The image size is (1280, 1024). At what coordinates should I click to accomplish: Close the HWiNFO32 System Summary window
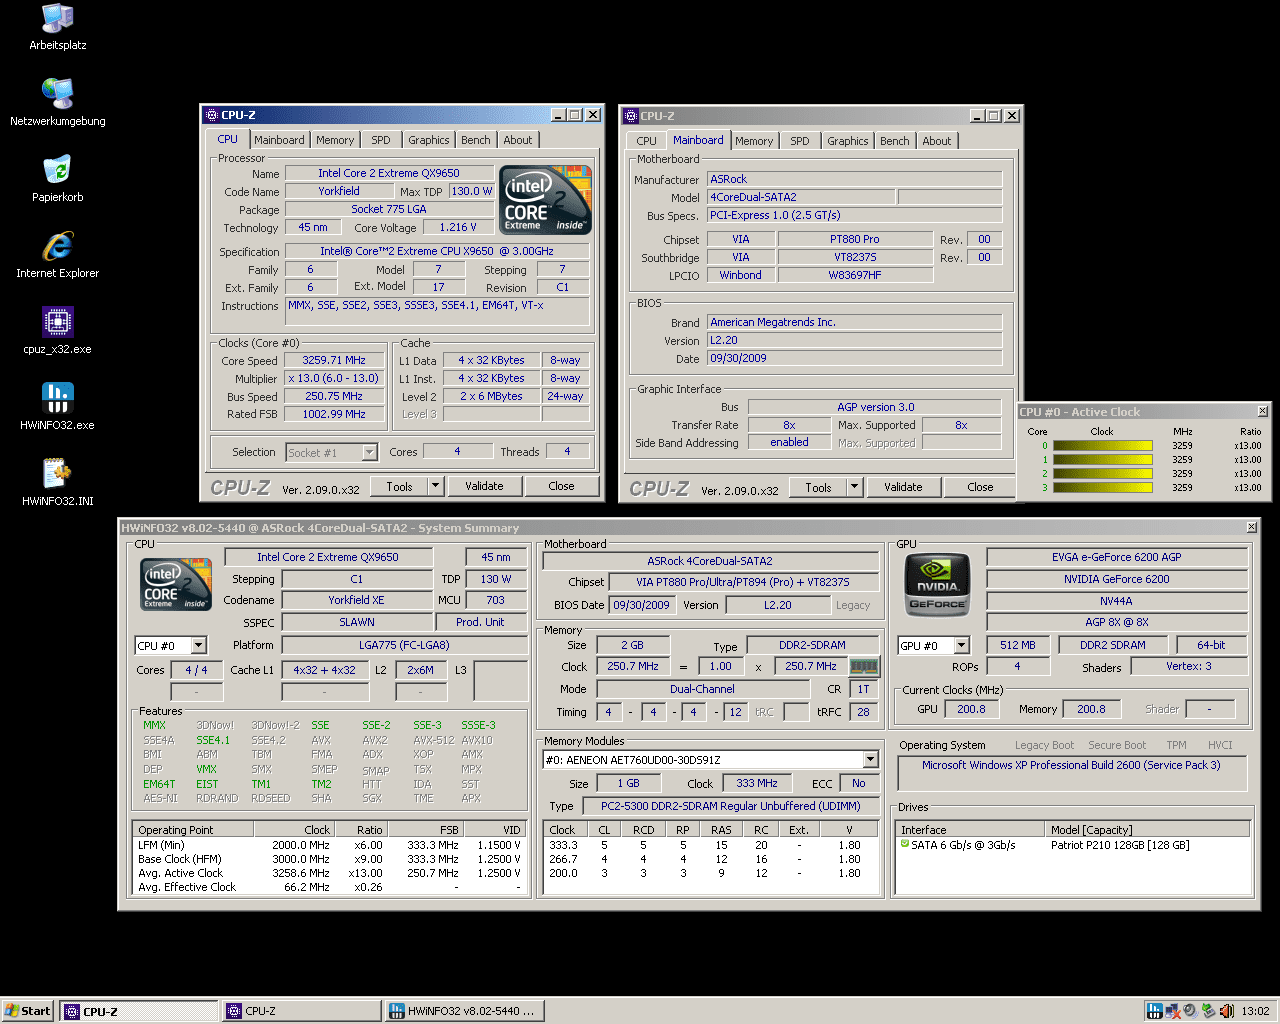(x=1251, y=527)
